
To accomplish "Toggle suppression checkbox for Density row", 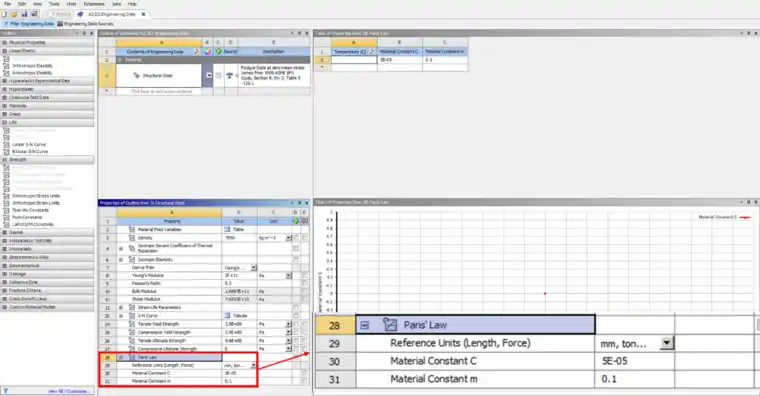I will [296, 238].
